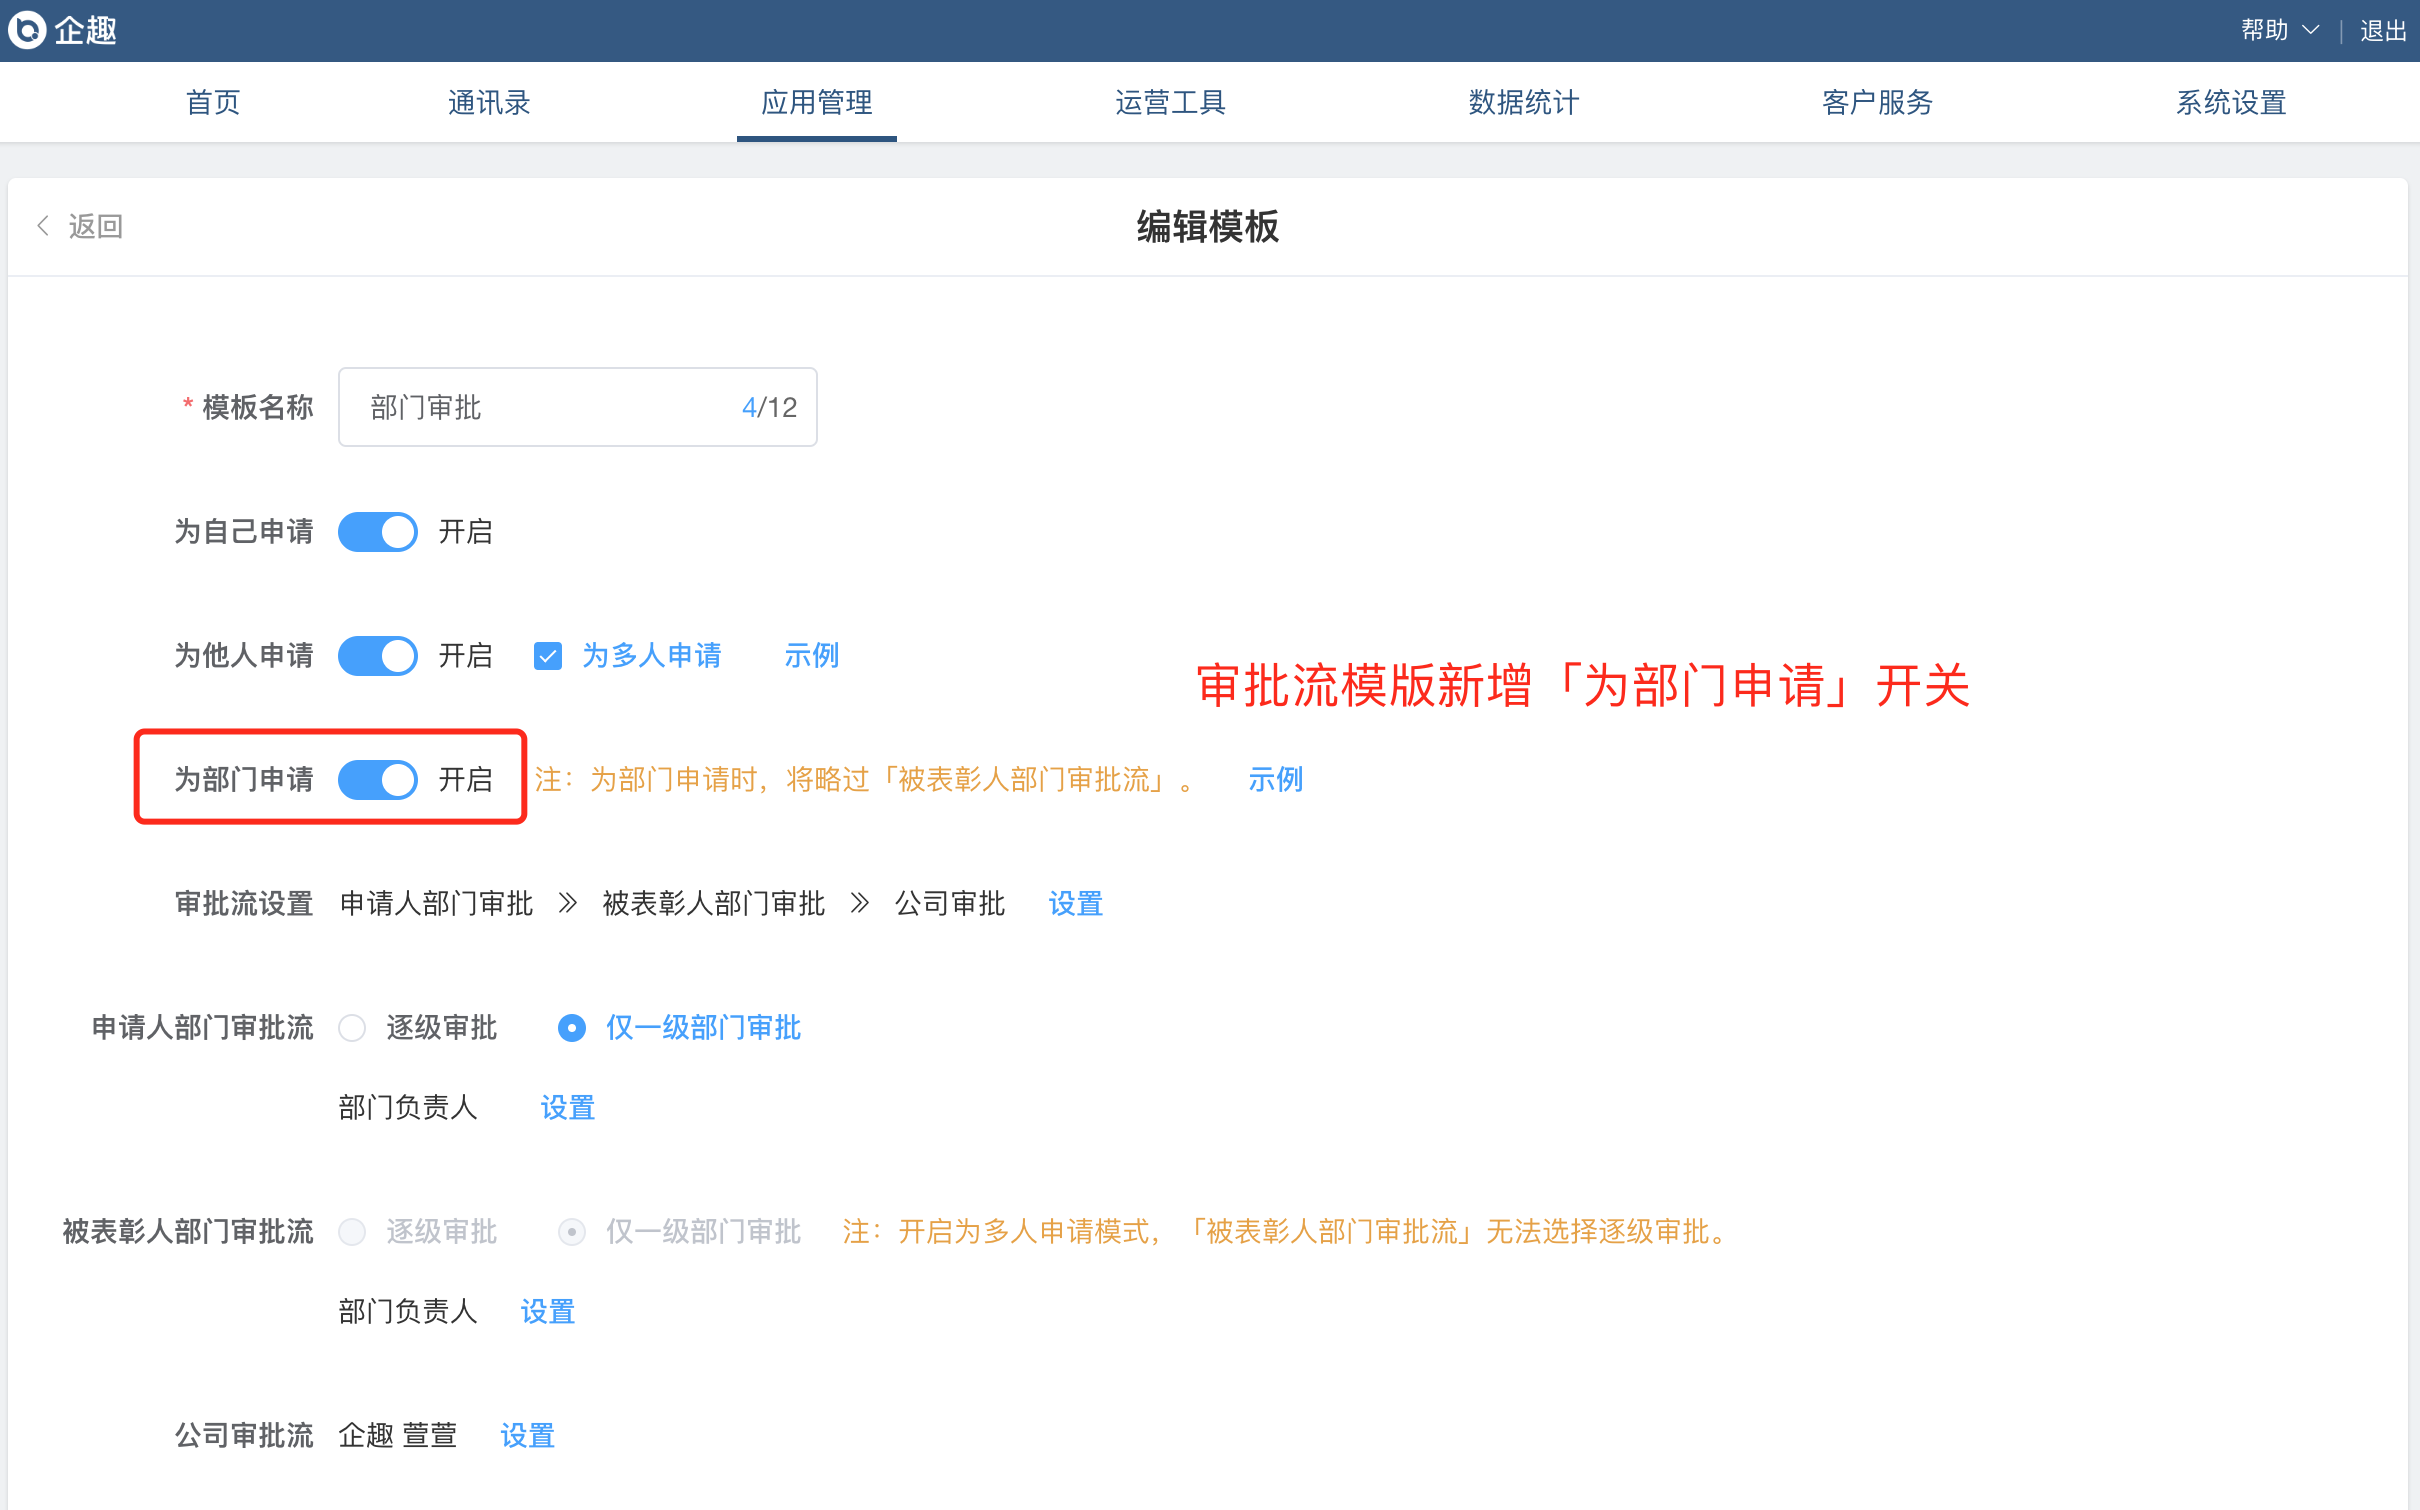Open the 通讯录 tab
Viewport: 2420px width, 1510px height.
(x=489, y=102)
